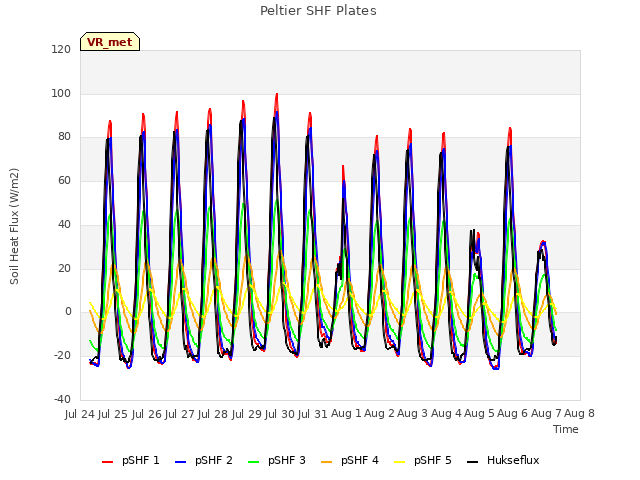Select the pSHF 2 legend label

click(x=214, y=460)
